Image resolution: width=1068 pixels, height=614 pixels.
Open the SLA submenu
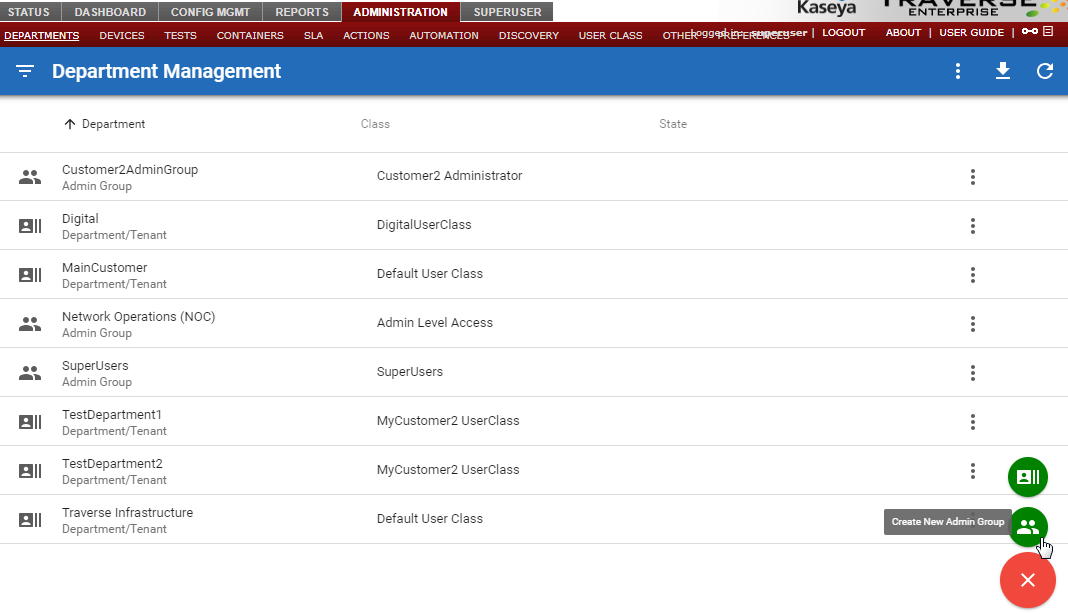pos(313,35)
